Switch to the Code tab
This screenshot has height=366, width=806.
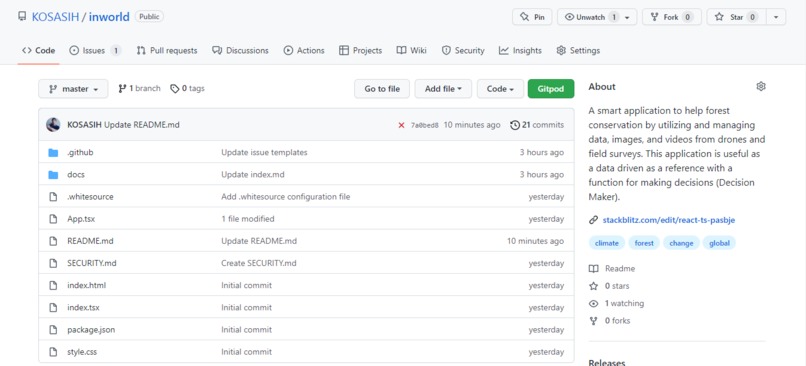39,50
